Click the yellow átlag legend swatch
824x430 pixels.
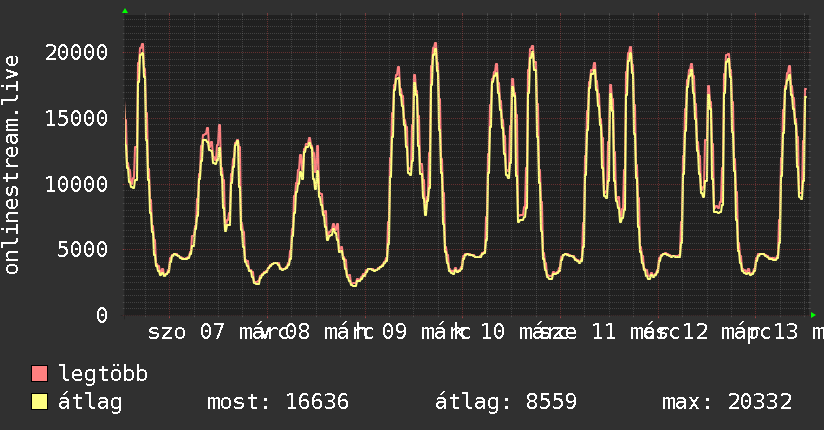click(x=39, y=402)
